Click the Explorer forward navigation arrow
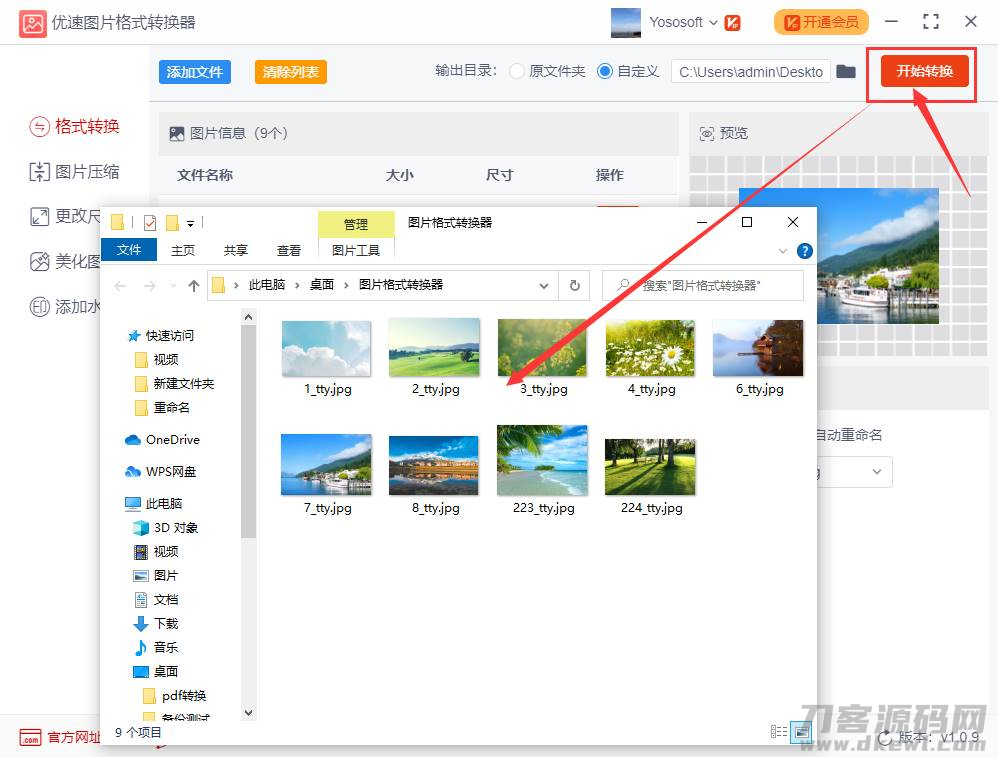This screenshot has height=757, width=998. point(150,286)
